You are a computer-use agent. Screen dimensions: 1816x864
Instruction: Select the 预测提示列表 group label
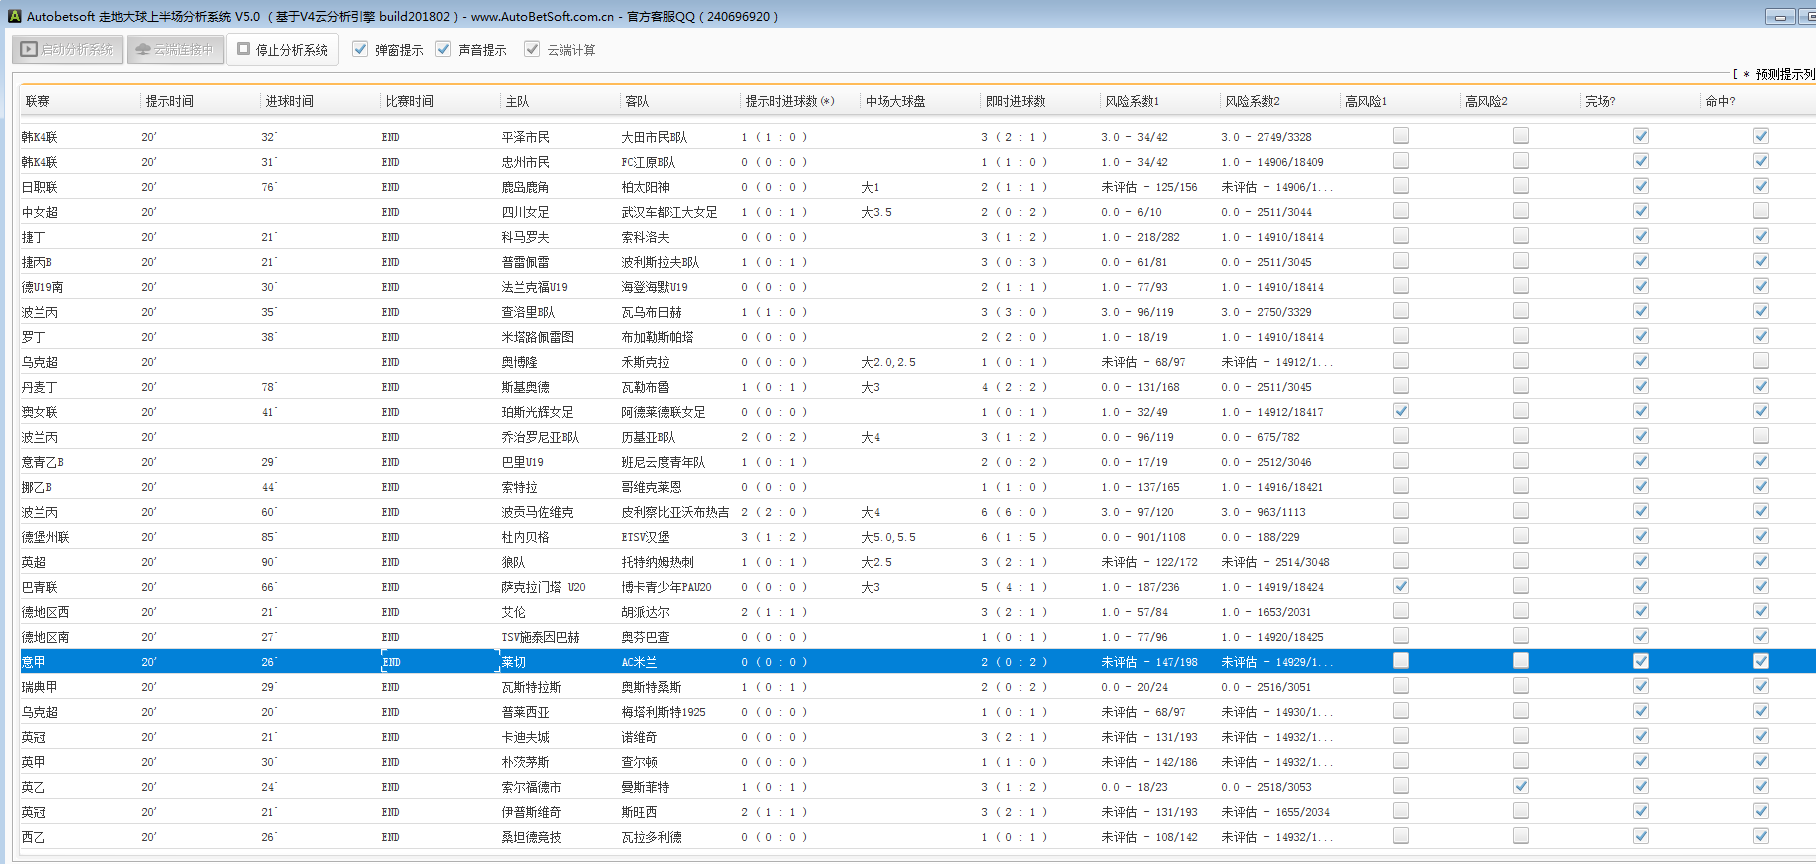coord(1784,74)
